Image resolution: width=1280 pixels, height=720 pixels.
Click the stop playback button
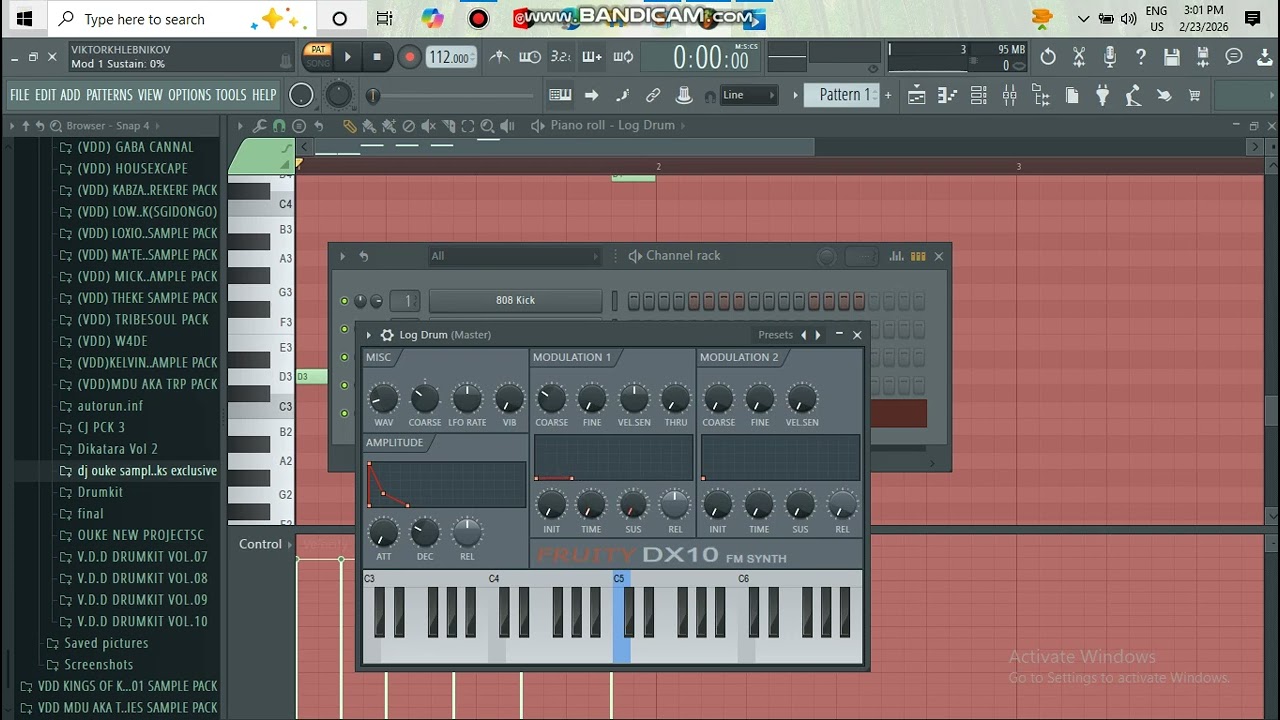pos(377,57)
